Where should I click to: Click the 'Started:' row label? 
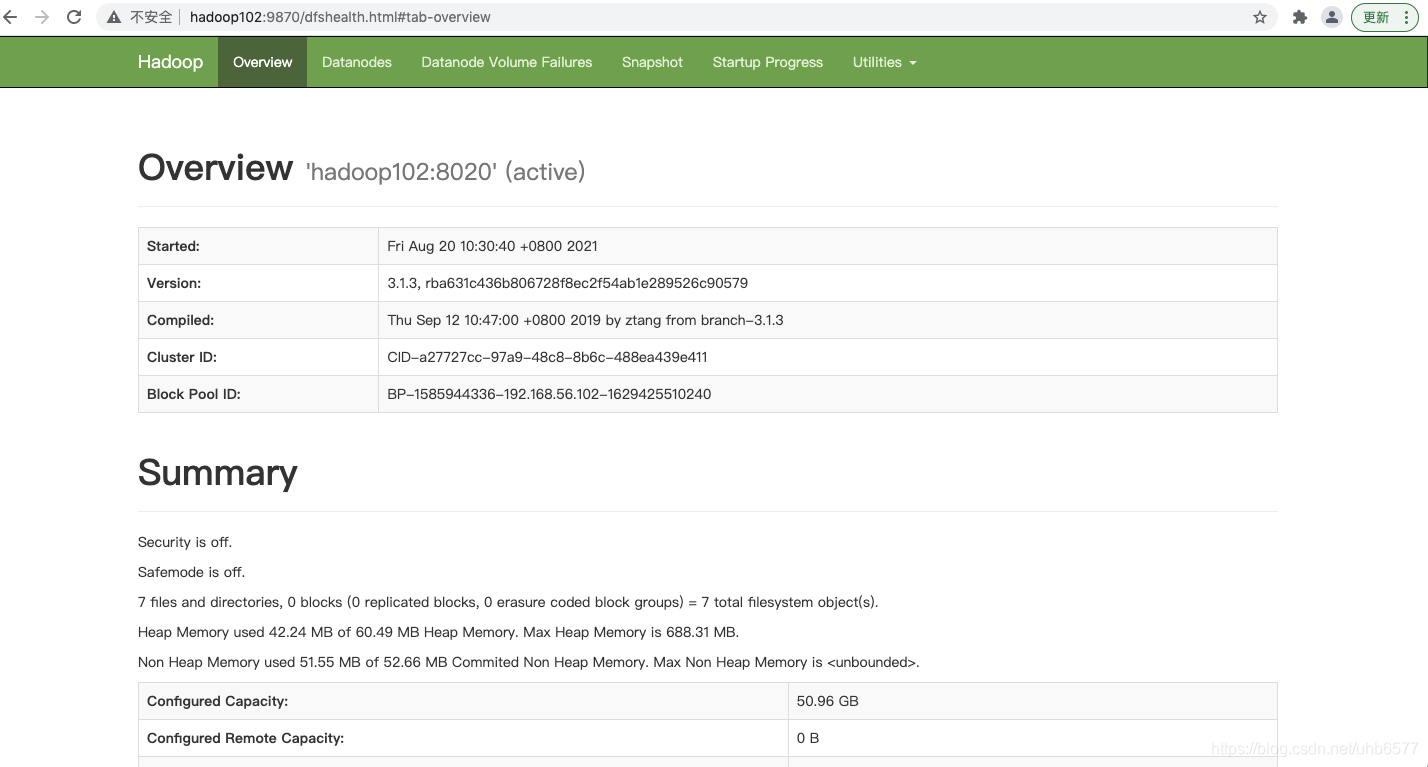(x=173, y=246)
